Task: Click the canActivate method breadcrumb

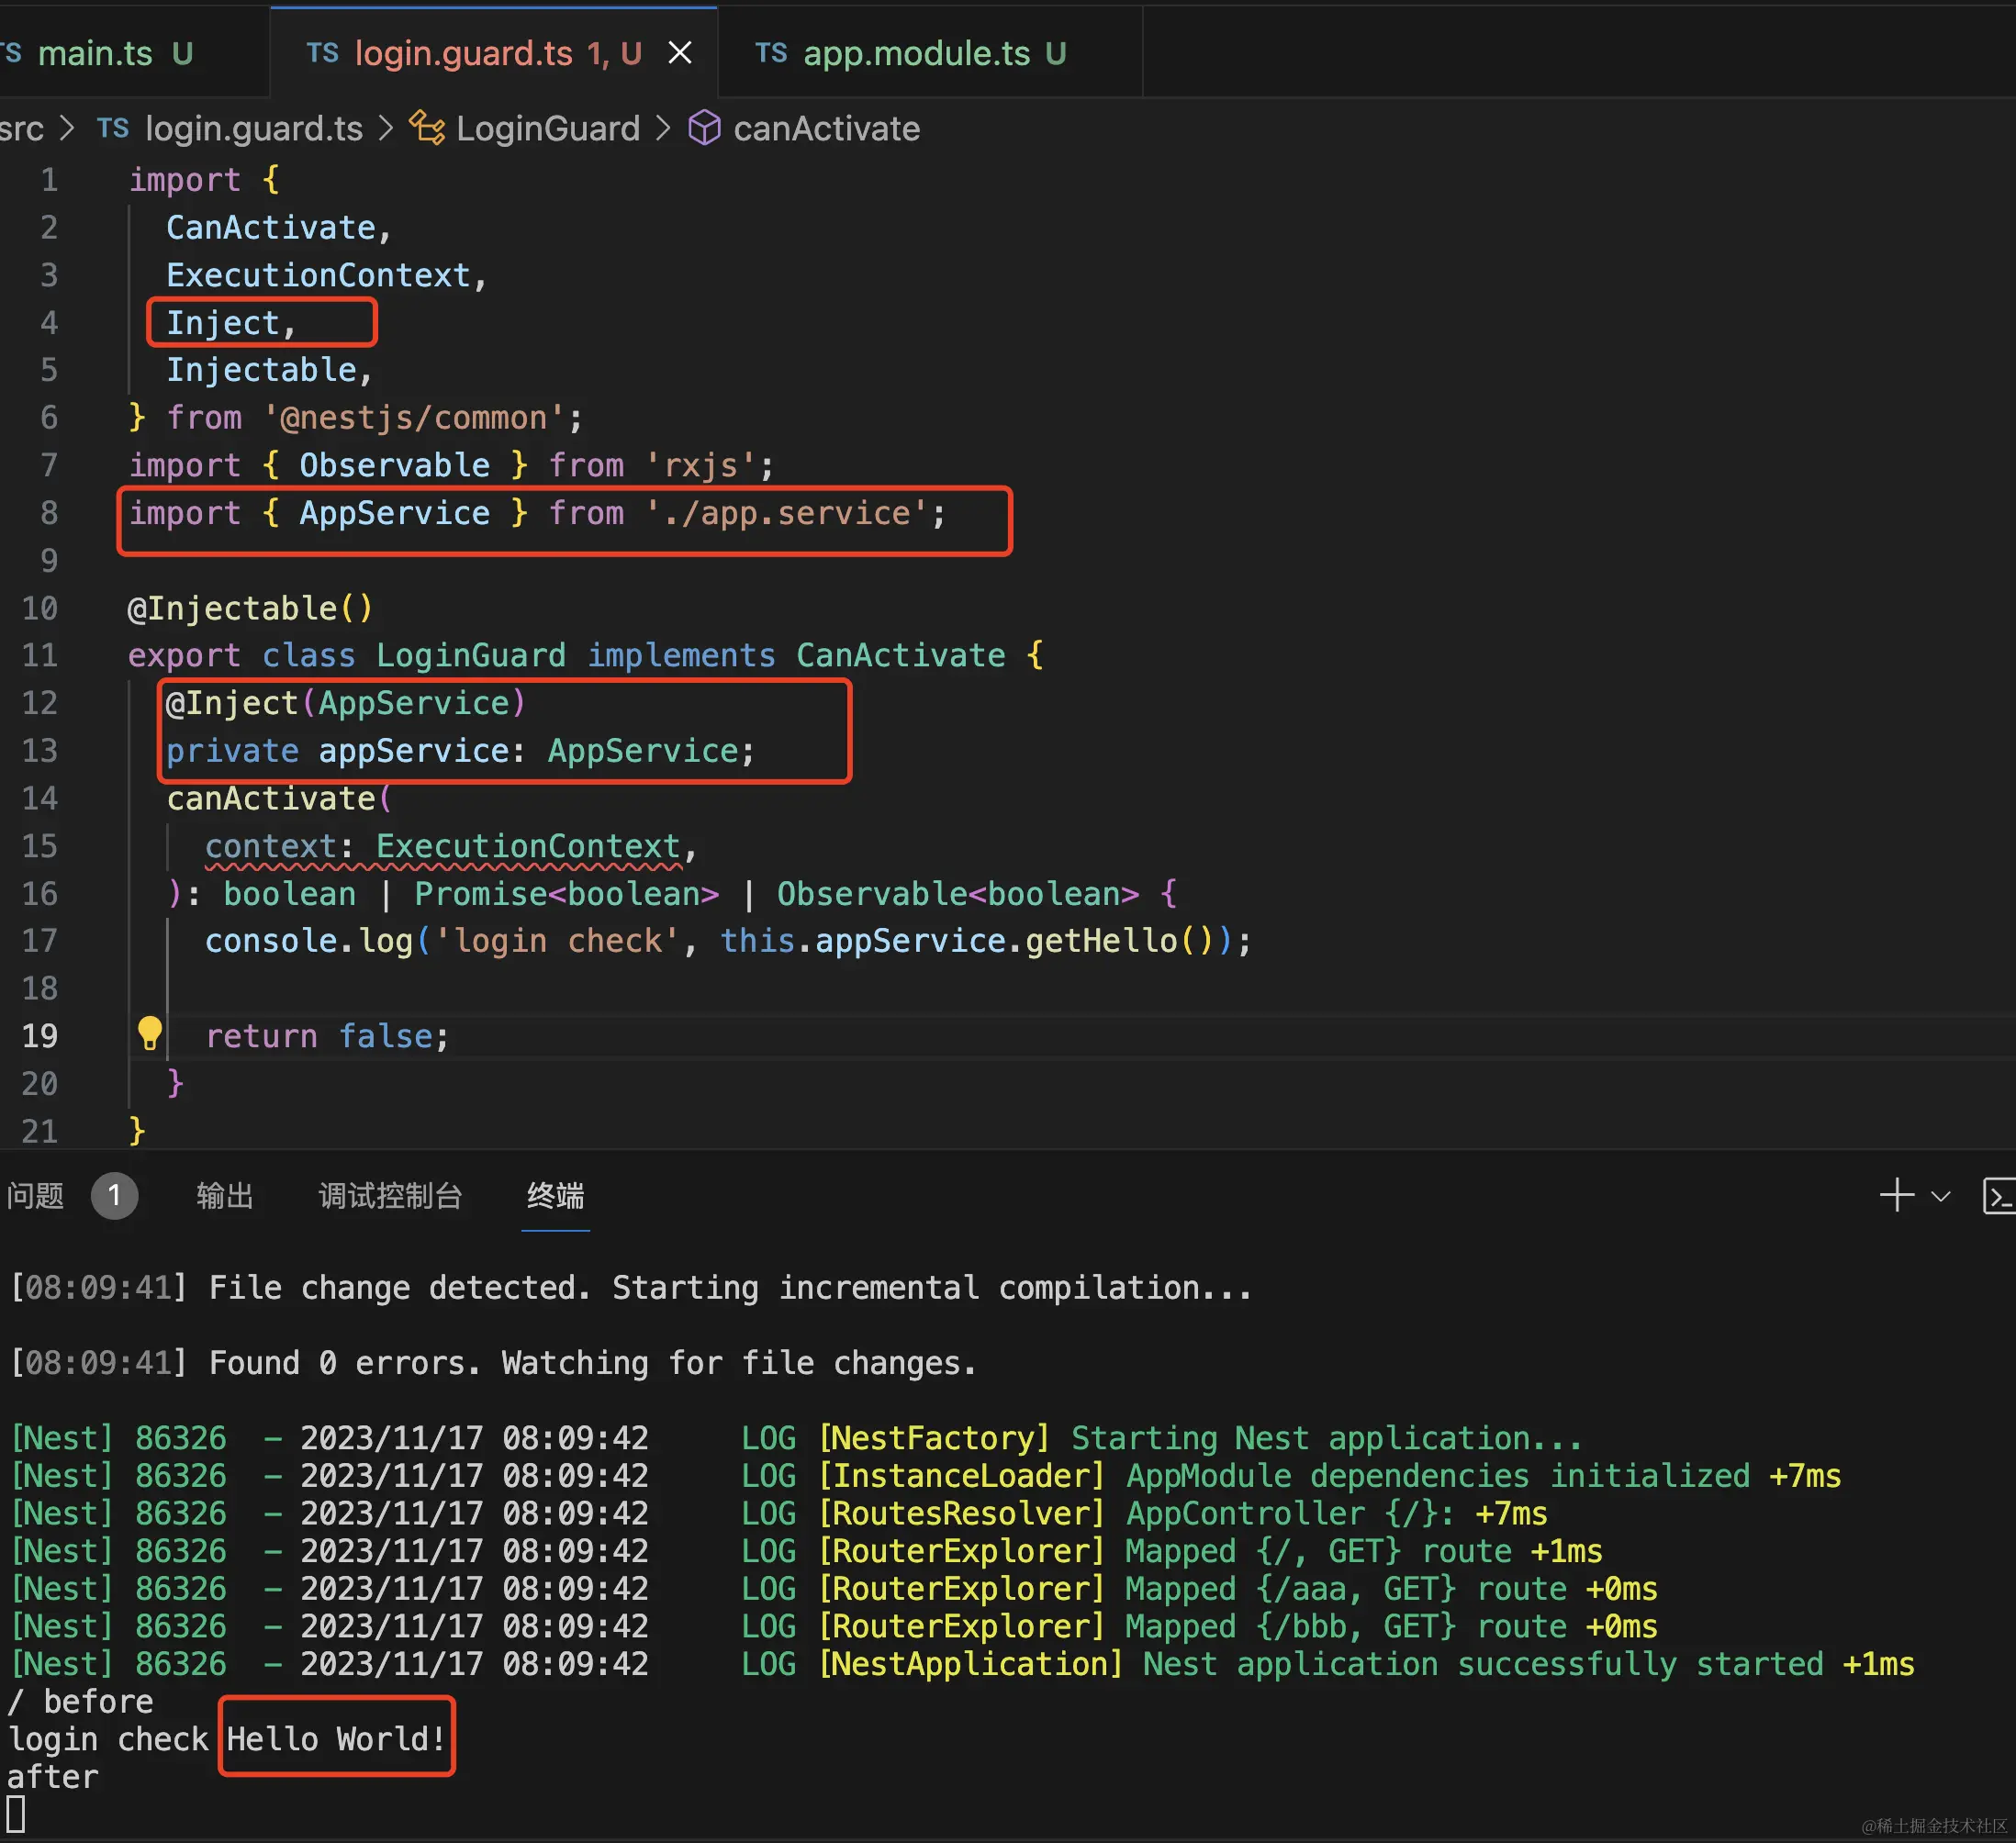Action: (x=826, y=129)
